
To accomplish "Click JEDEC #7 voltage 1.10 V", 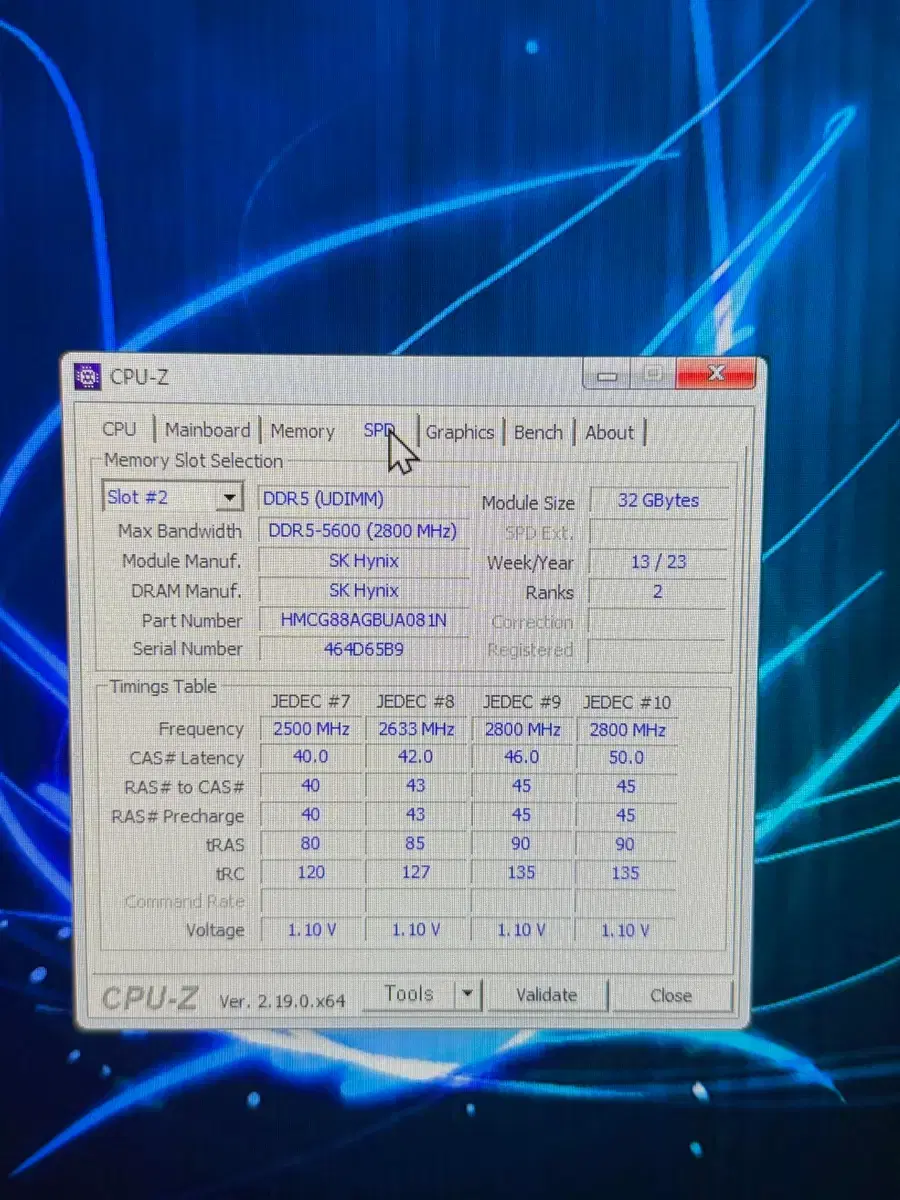I will point(311,930).
